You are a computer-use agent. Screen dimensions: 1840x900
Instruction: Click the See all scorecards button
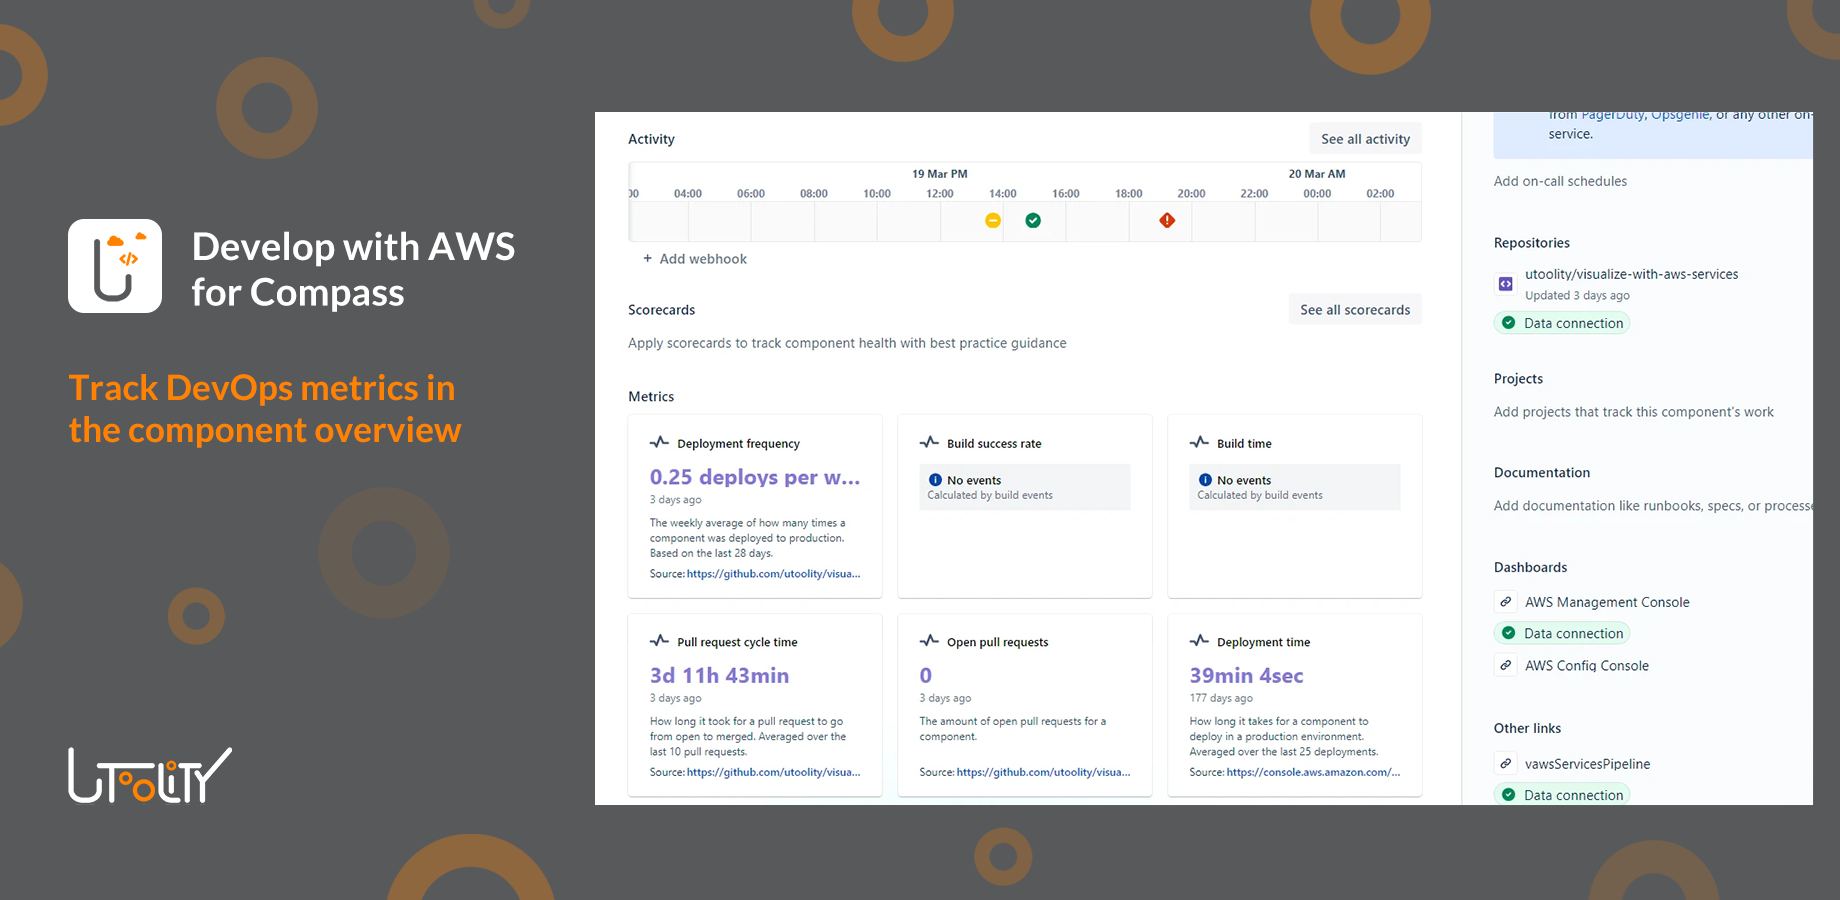(x=1355, y=309)
